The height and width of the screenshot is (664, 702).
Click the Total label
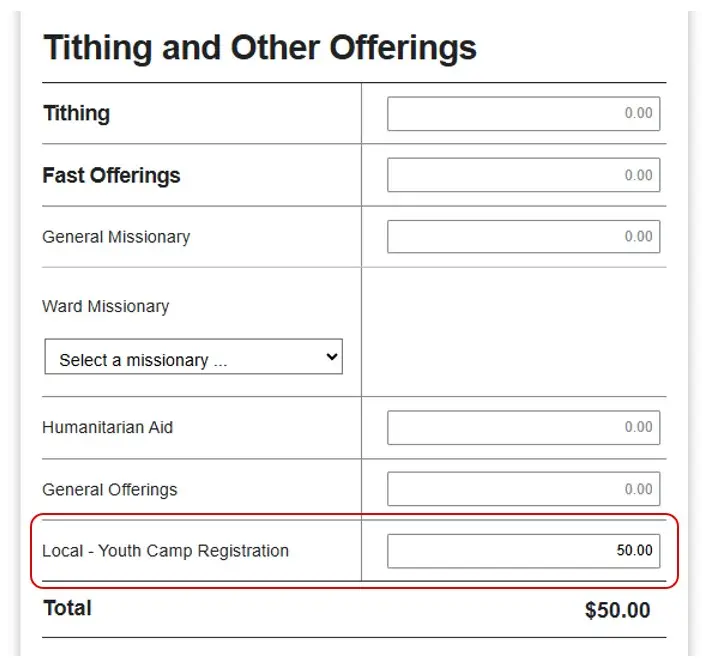click(67, 608)
